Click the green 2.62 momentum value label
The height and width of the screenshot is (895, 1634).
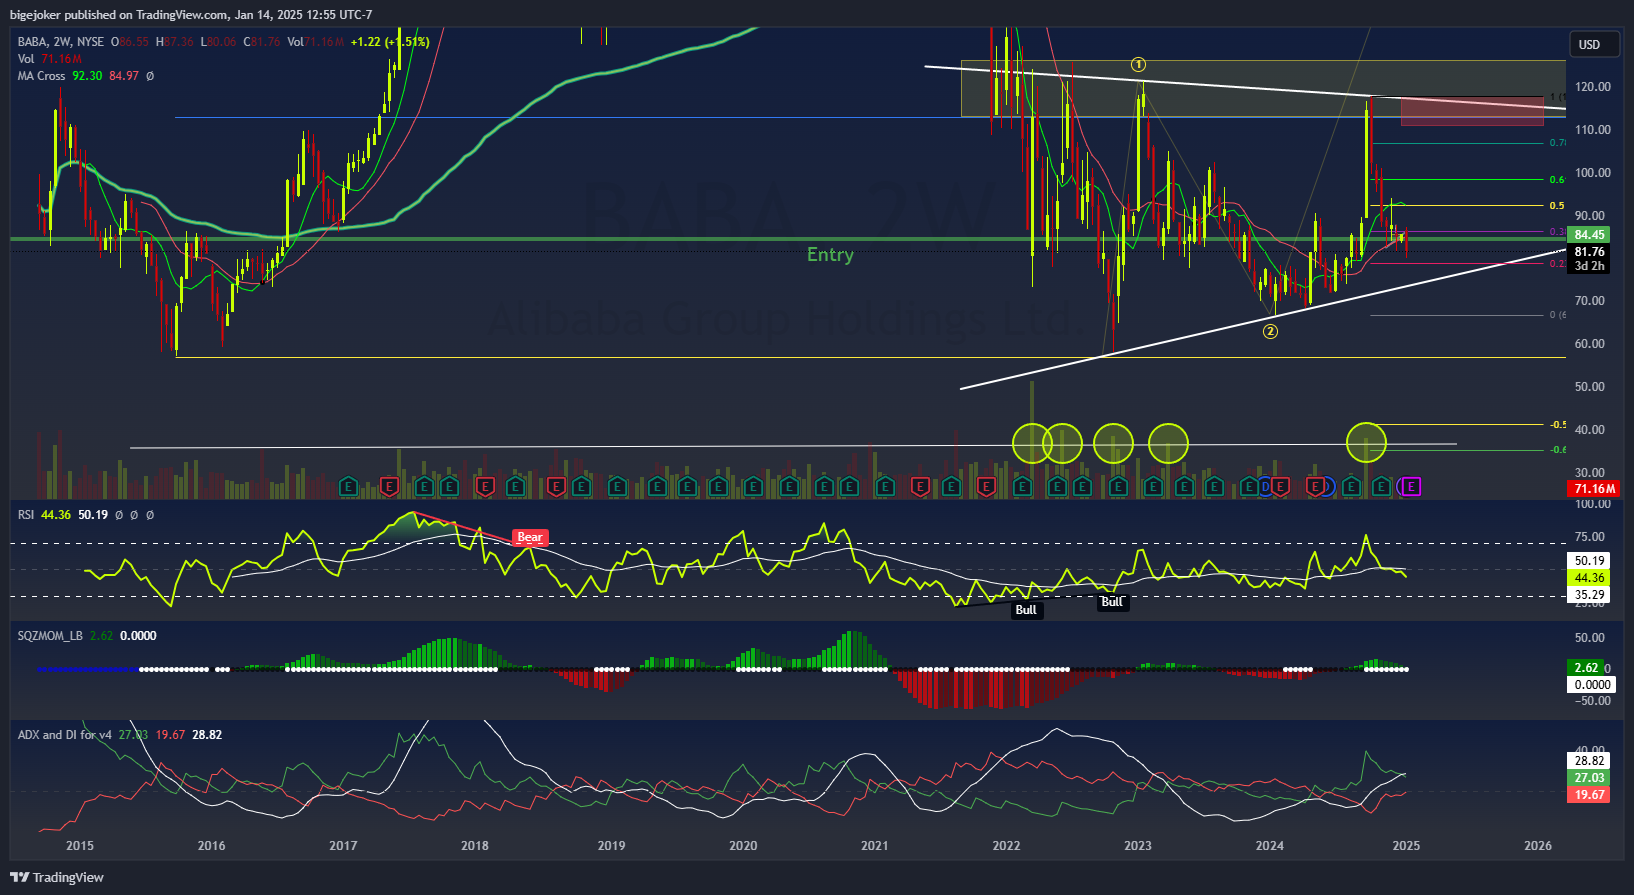tap(1586, 668)
